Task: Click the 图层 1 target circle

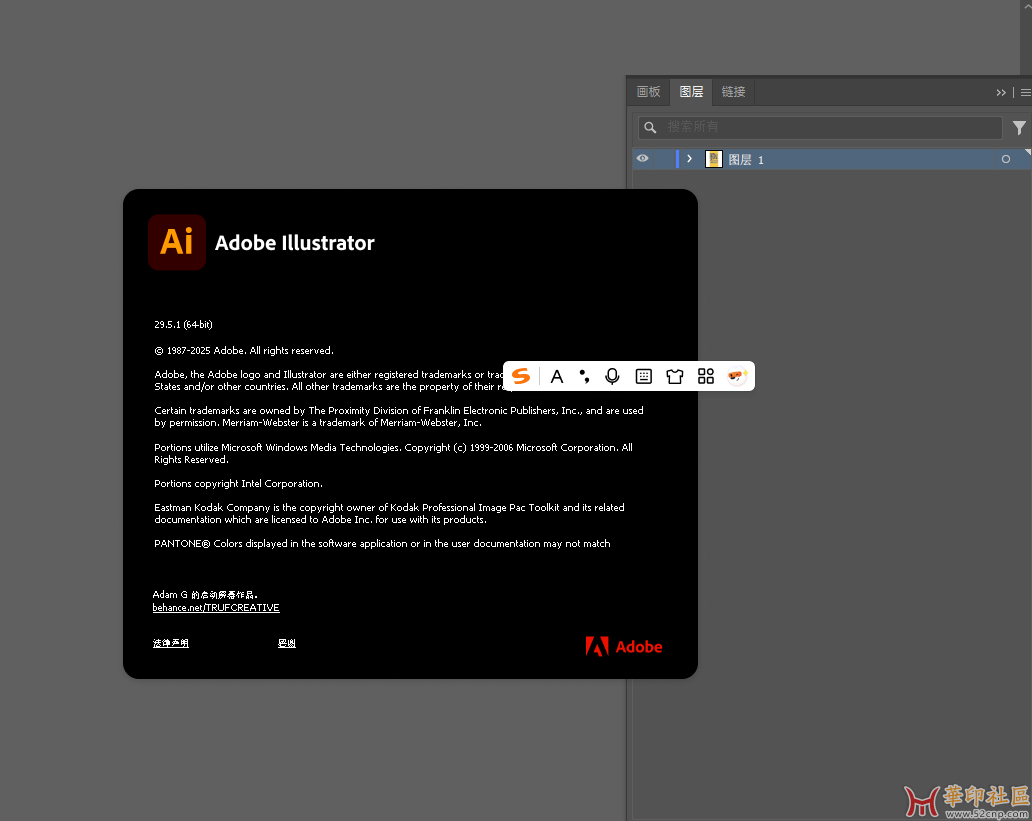Action: tap(1006, 159)
